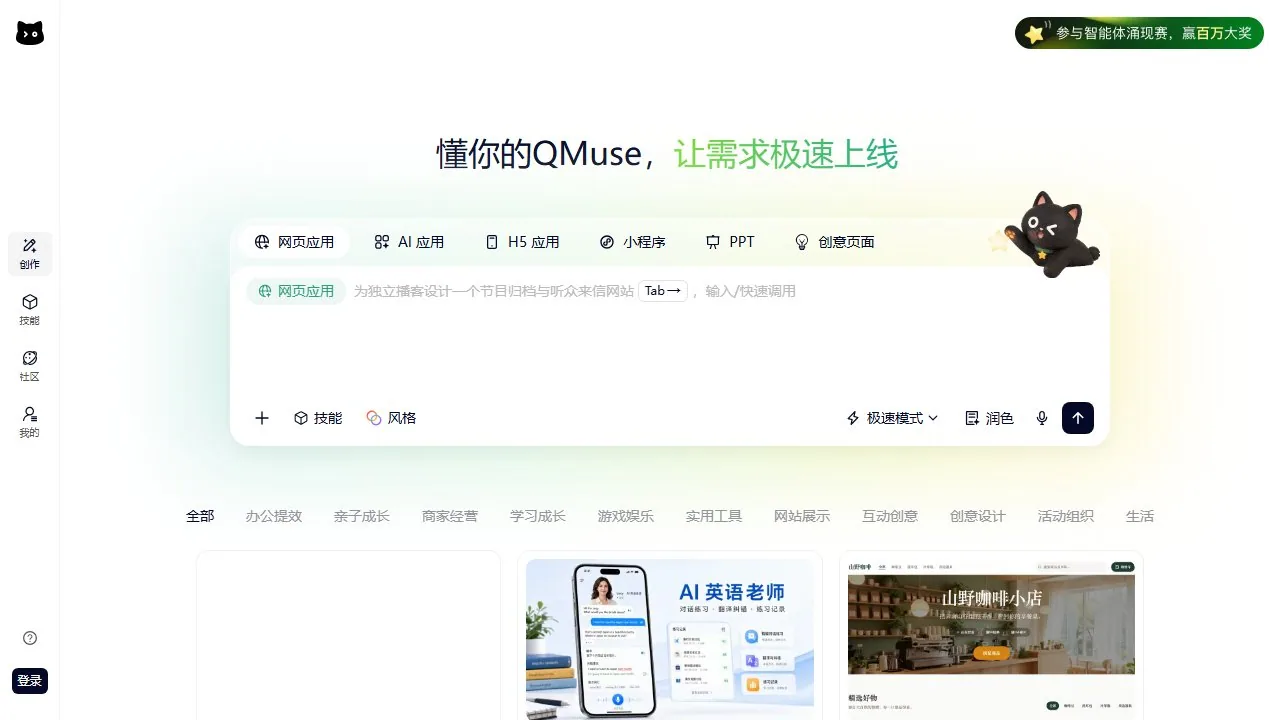Select the 互动创意 category filter
This screenshot has width=1280, height=720.
point(890,516)
